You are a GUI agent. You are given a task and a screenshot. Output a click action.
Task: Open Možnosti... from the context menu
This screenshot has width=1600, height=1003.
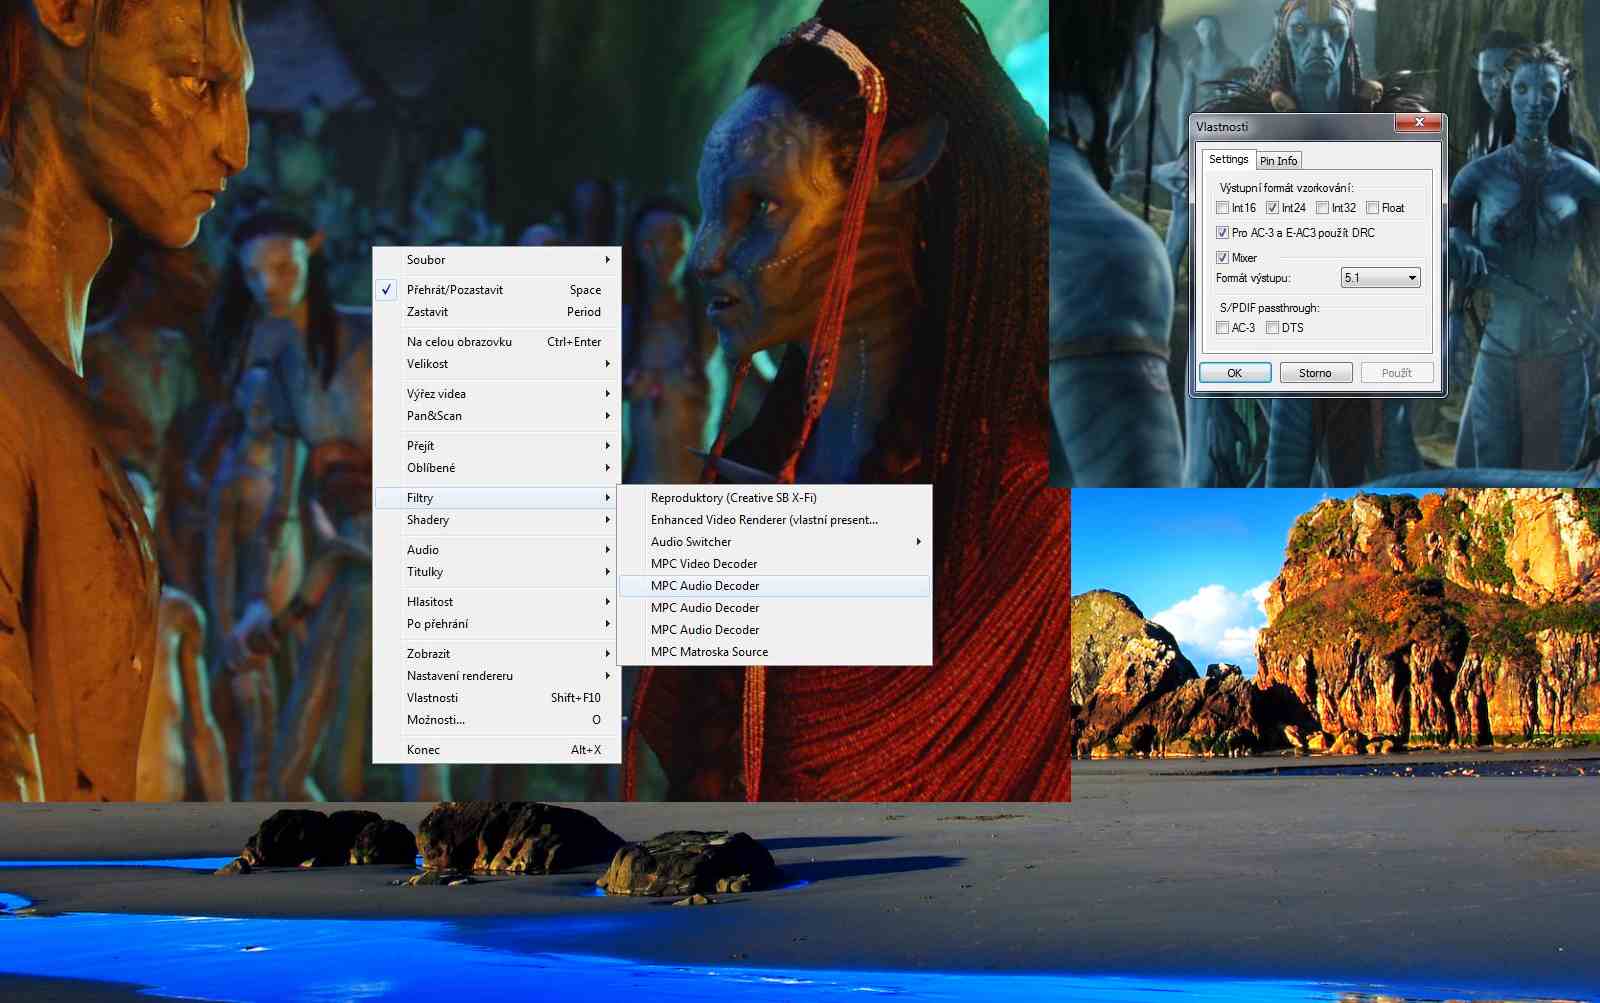(x=497, y=720)
